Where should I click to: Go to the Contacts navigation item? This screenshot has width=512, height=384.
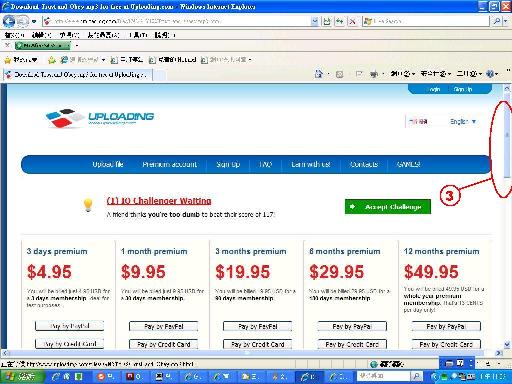click(364, 164)
